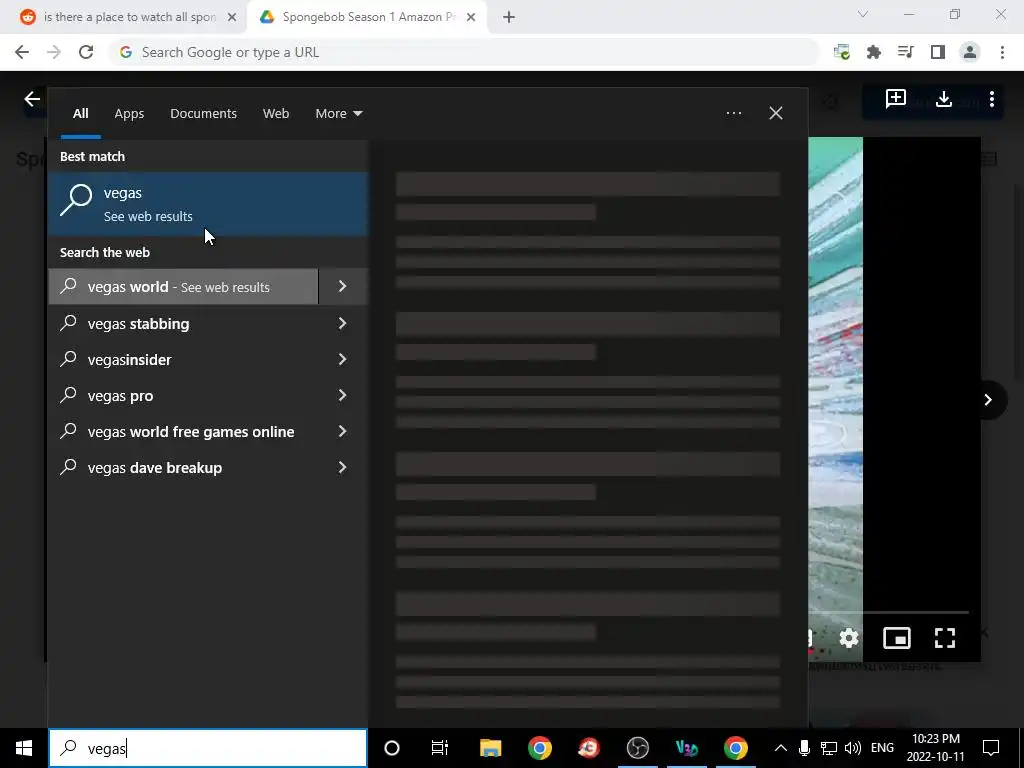Open the All search filter tab
This screenshot has width=1024, height=768.
click(x=80, y=114)
